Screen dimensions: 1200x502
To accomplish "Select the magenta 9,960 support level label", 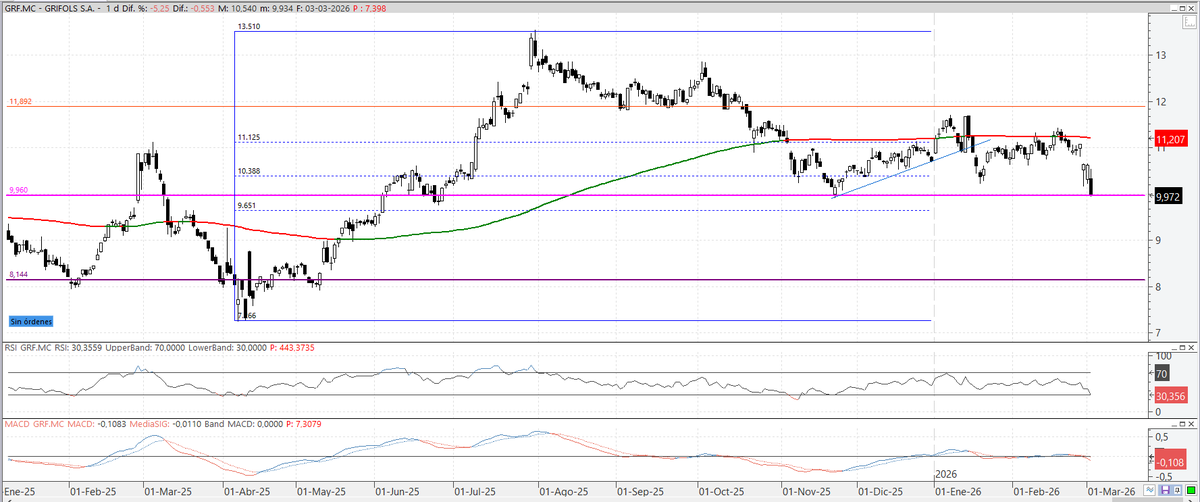I will [x=19, y=189].
